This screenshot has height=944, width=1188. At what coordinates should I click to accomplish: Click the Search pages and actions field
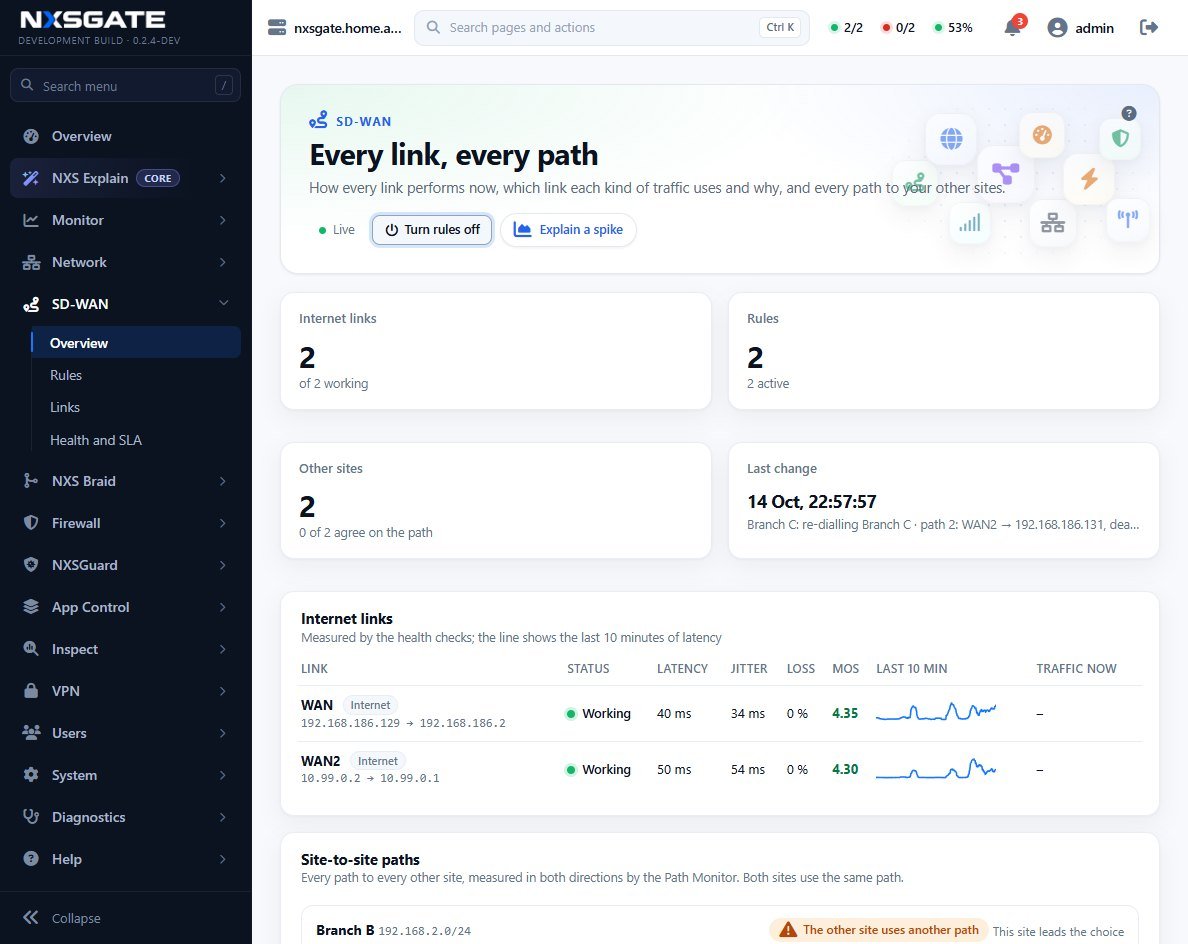tap(611, 27)
